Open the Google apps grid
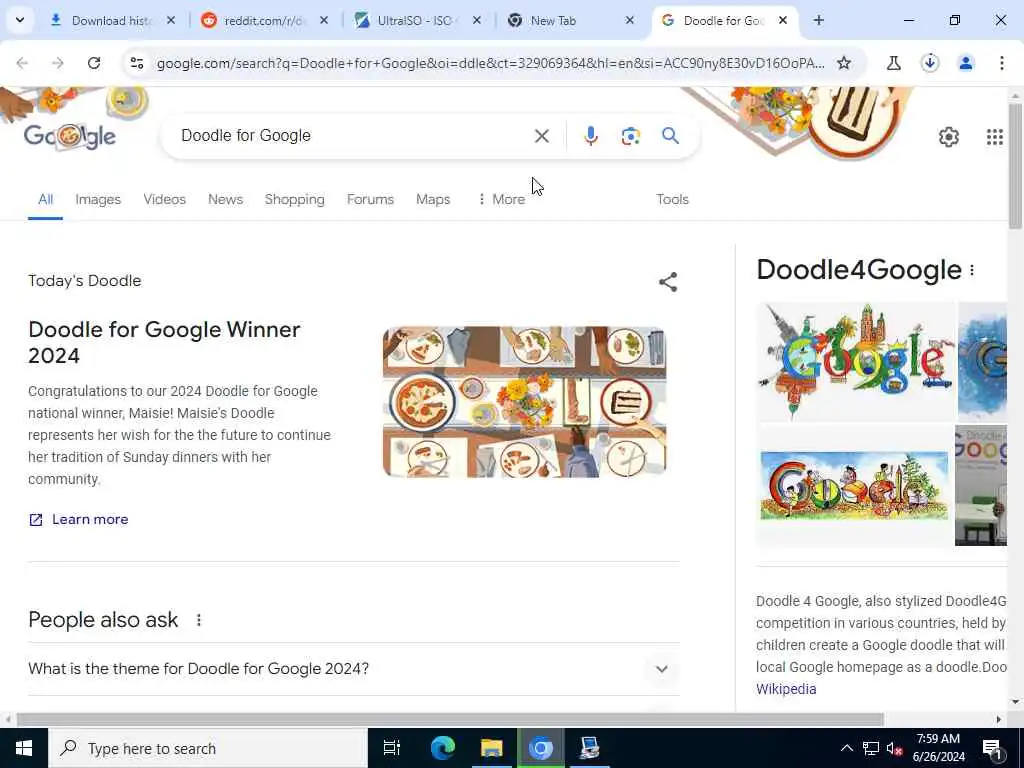The height and width of the screenshot is (768, 1024). [x=994, y=137]
